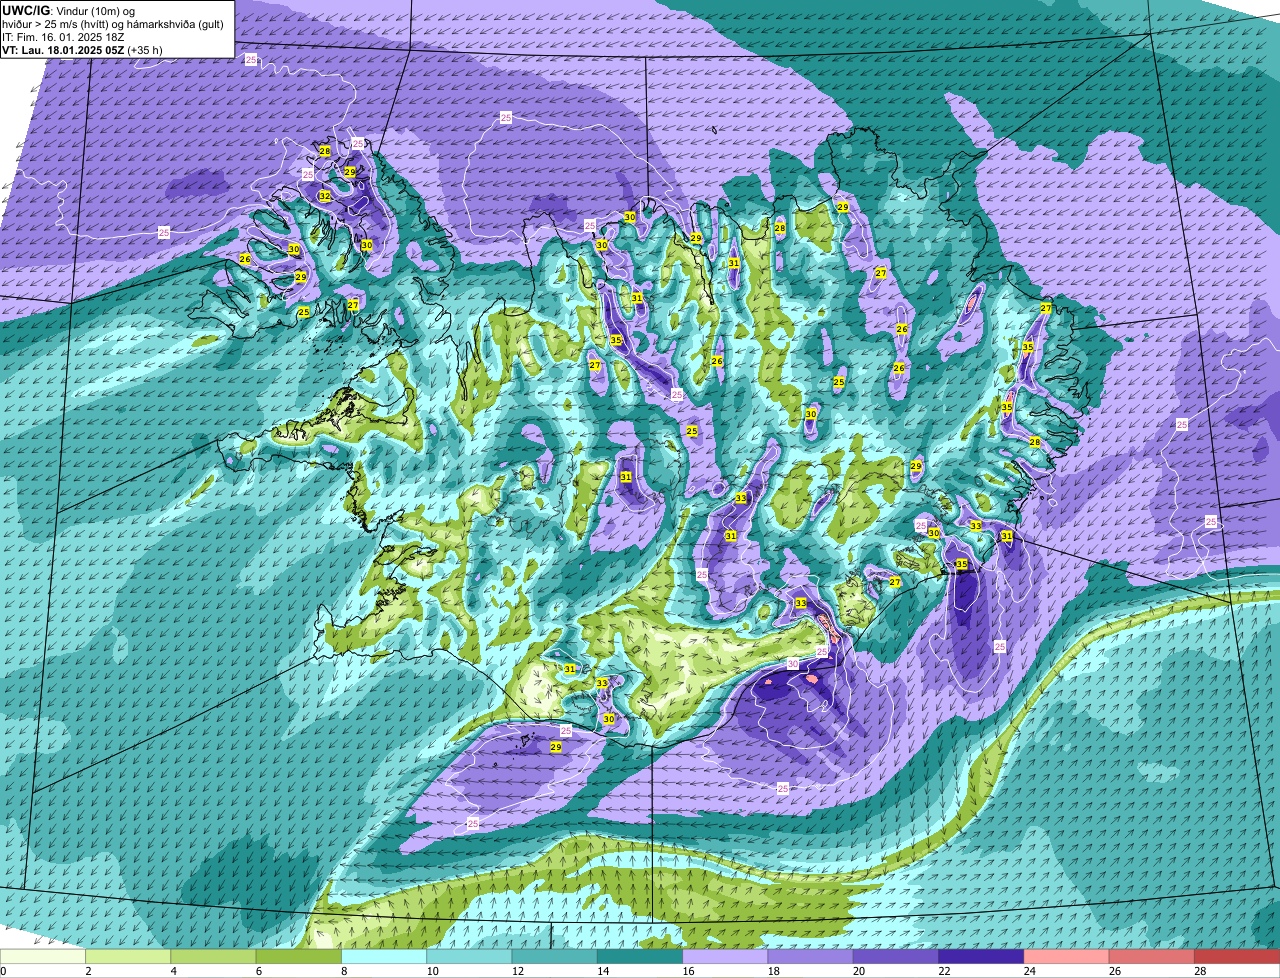Viewport: 1280px width, 978px height.
Task: Click the 12–14 m/s teal legend swatch
Action: 554,956
